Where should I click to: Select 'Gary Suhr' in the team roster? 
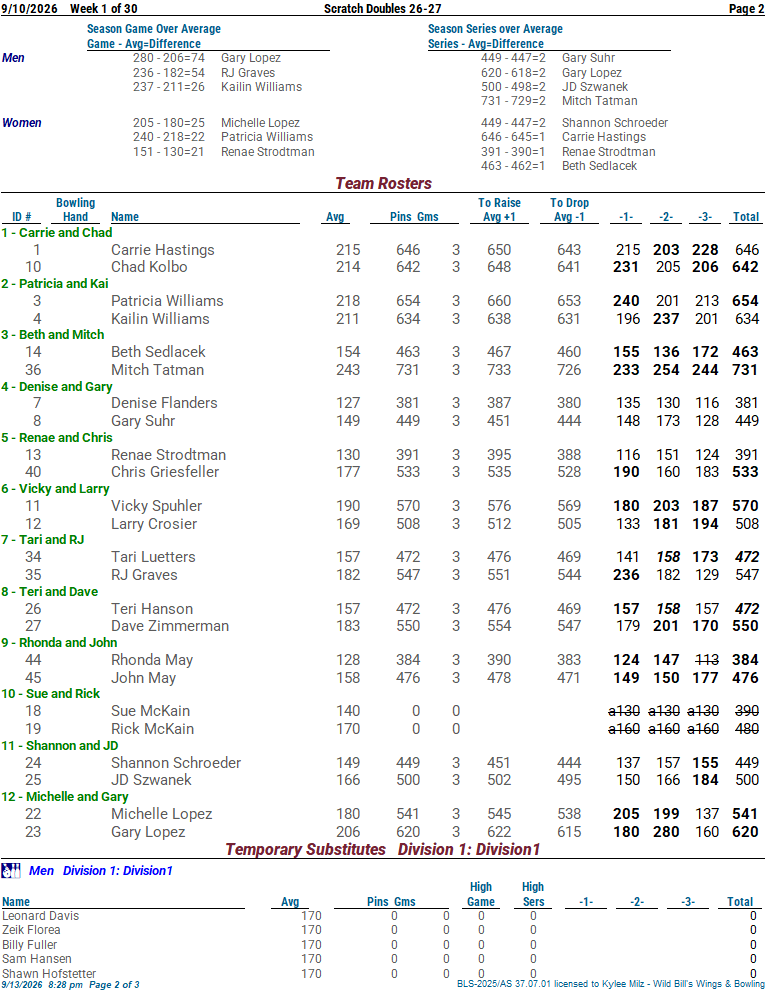[143, 420]
